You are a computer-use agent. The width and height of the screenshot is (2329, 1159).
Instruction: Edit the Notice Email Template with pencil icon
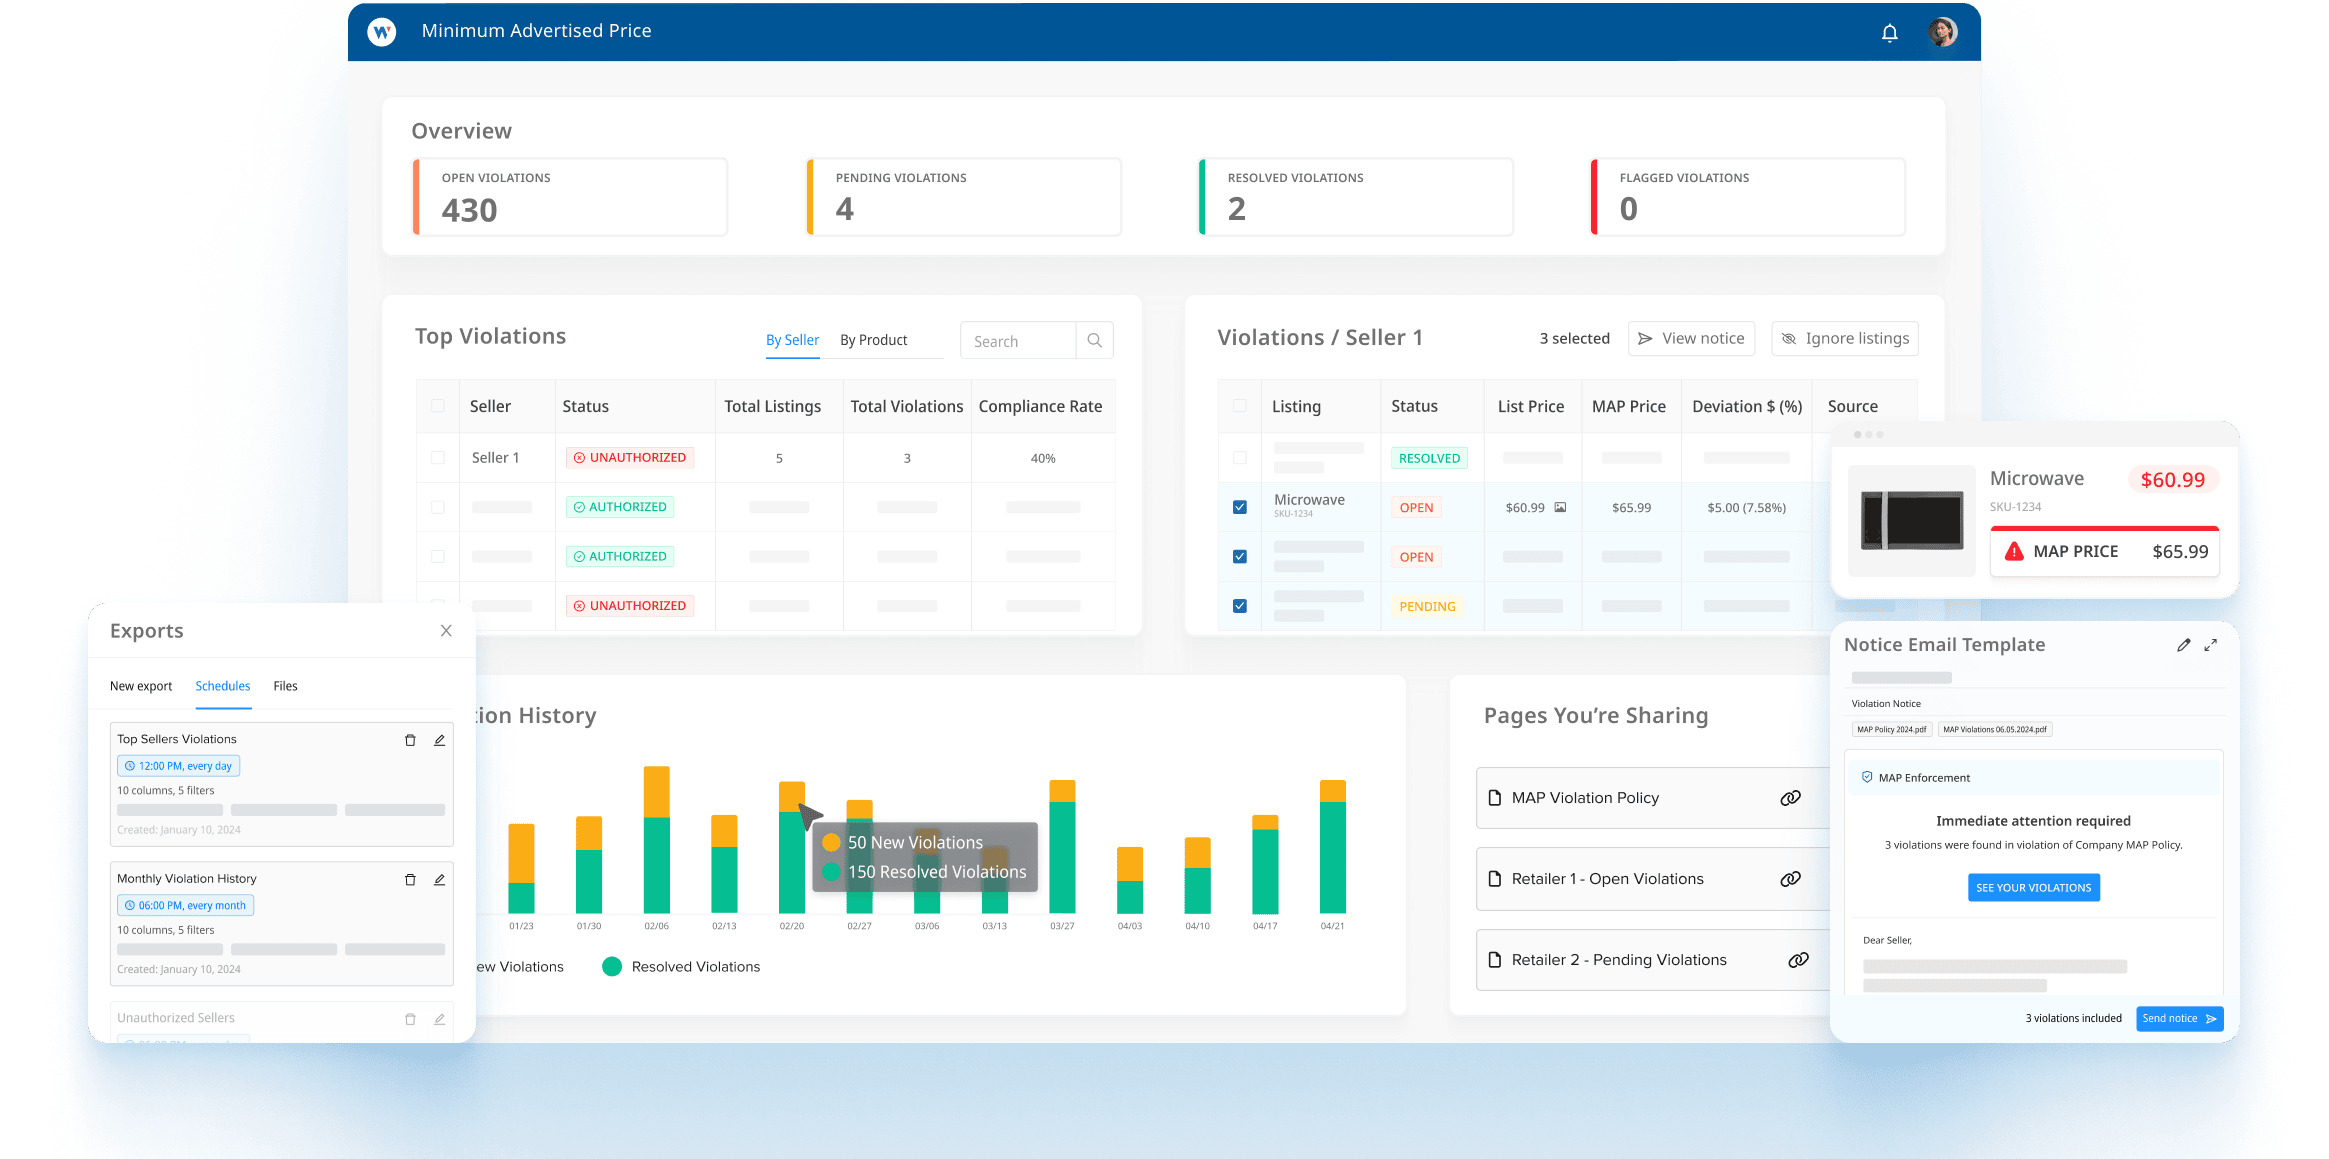[x=2183, y=646]
